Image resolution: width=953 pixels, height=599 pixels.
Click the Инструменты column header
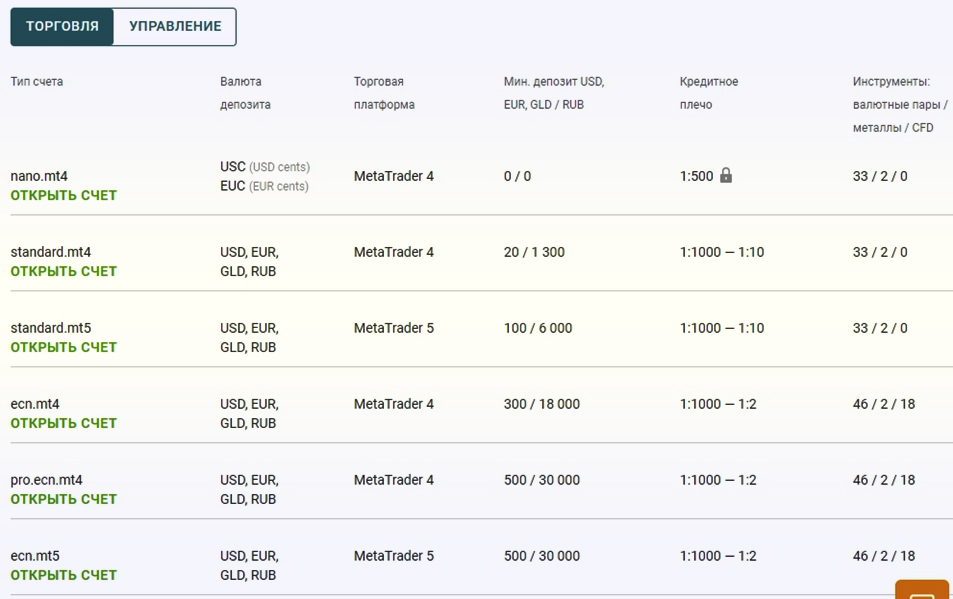click(x=899, y=104)
